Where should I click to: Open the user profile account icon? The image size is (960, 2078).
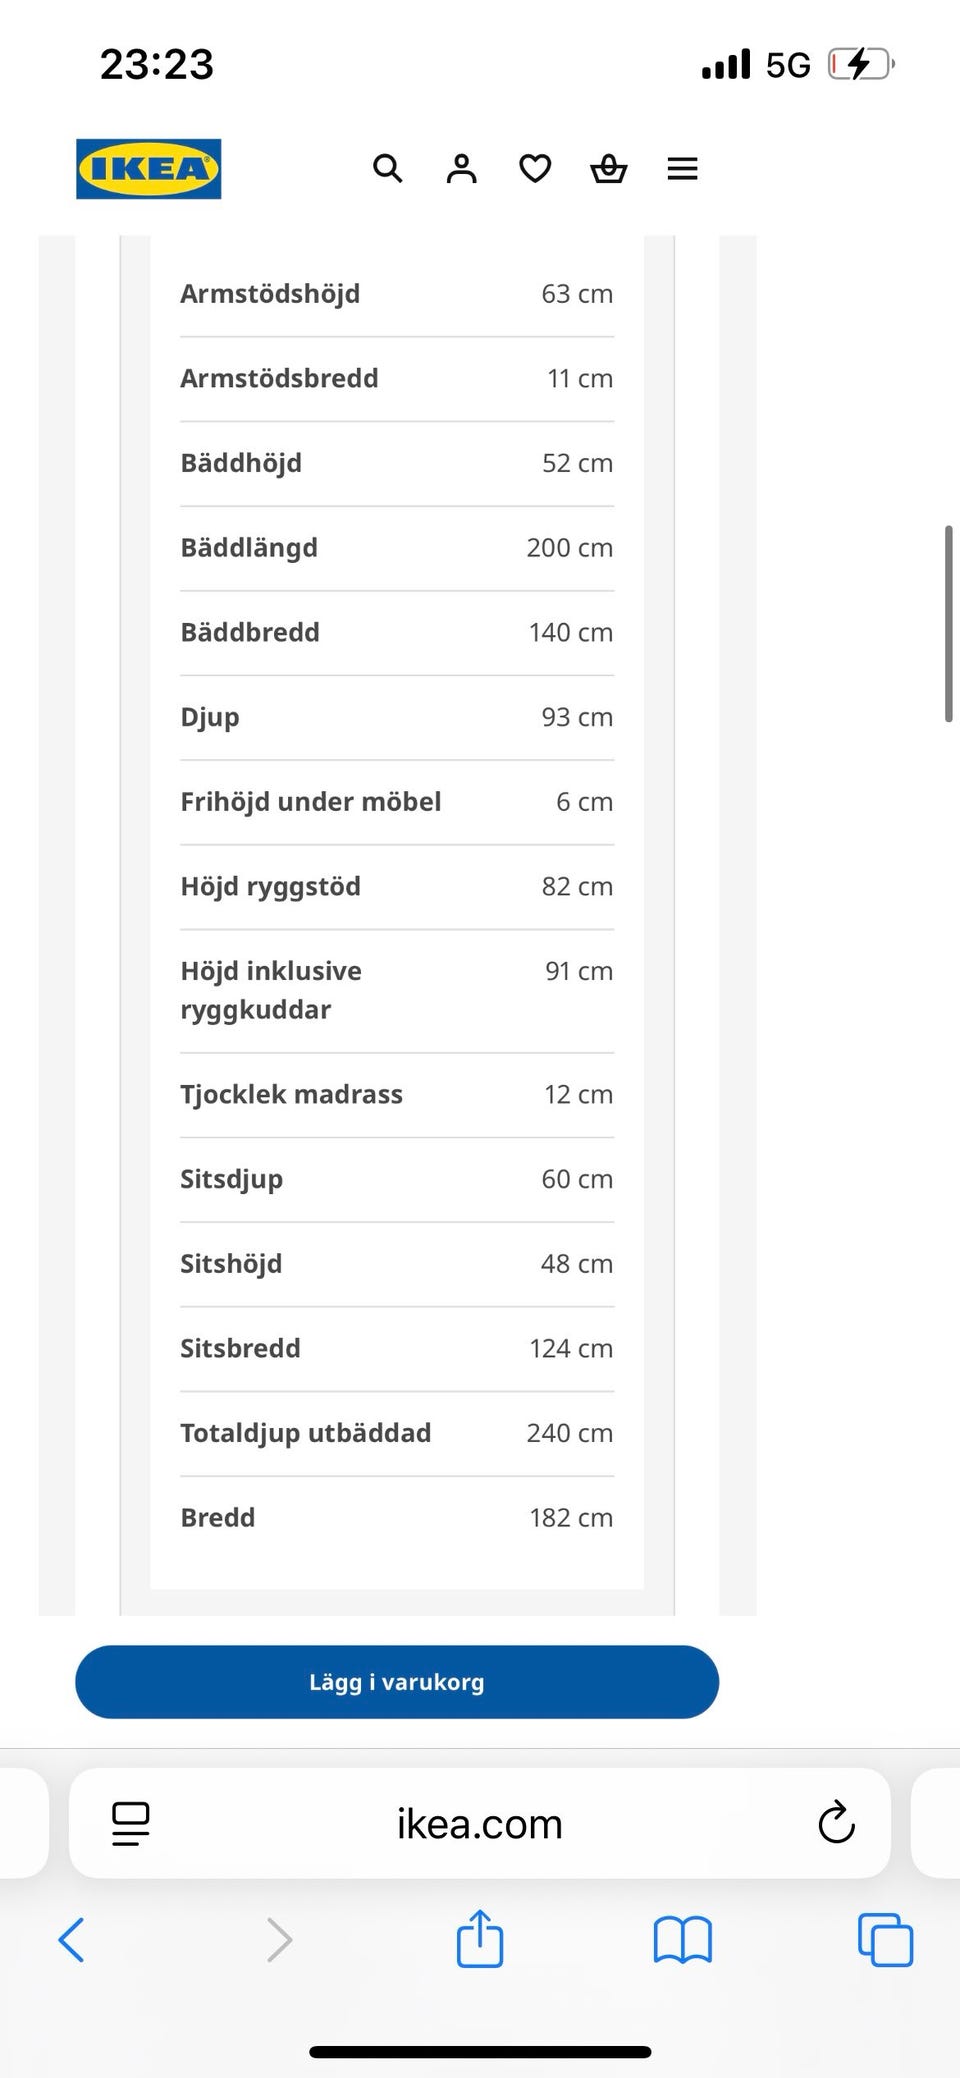(x=461, y=168)
